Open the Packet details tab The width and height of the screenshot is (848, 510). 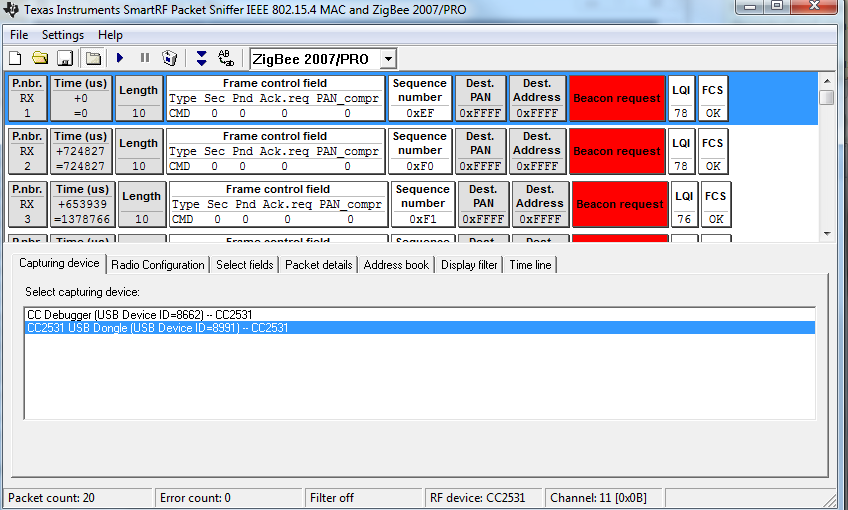tap(319, 265)
